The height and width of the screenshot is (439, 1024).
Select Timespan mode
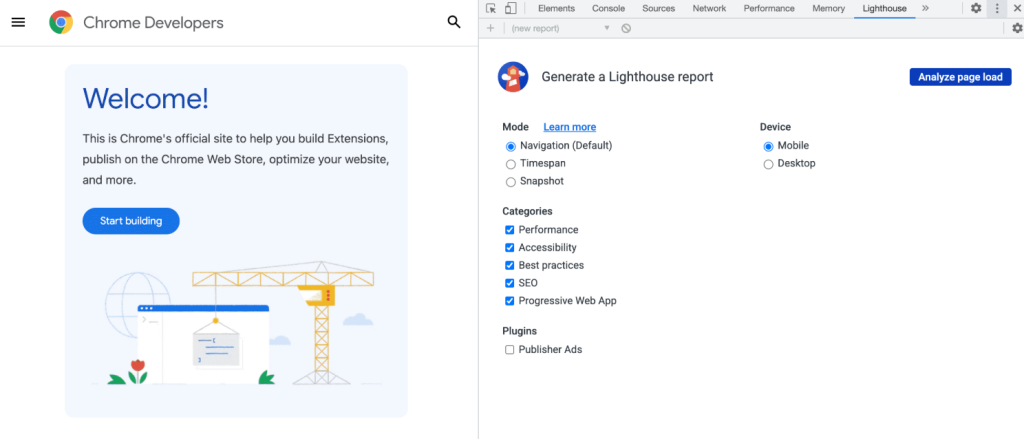pos(511,164)
